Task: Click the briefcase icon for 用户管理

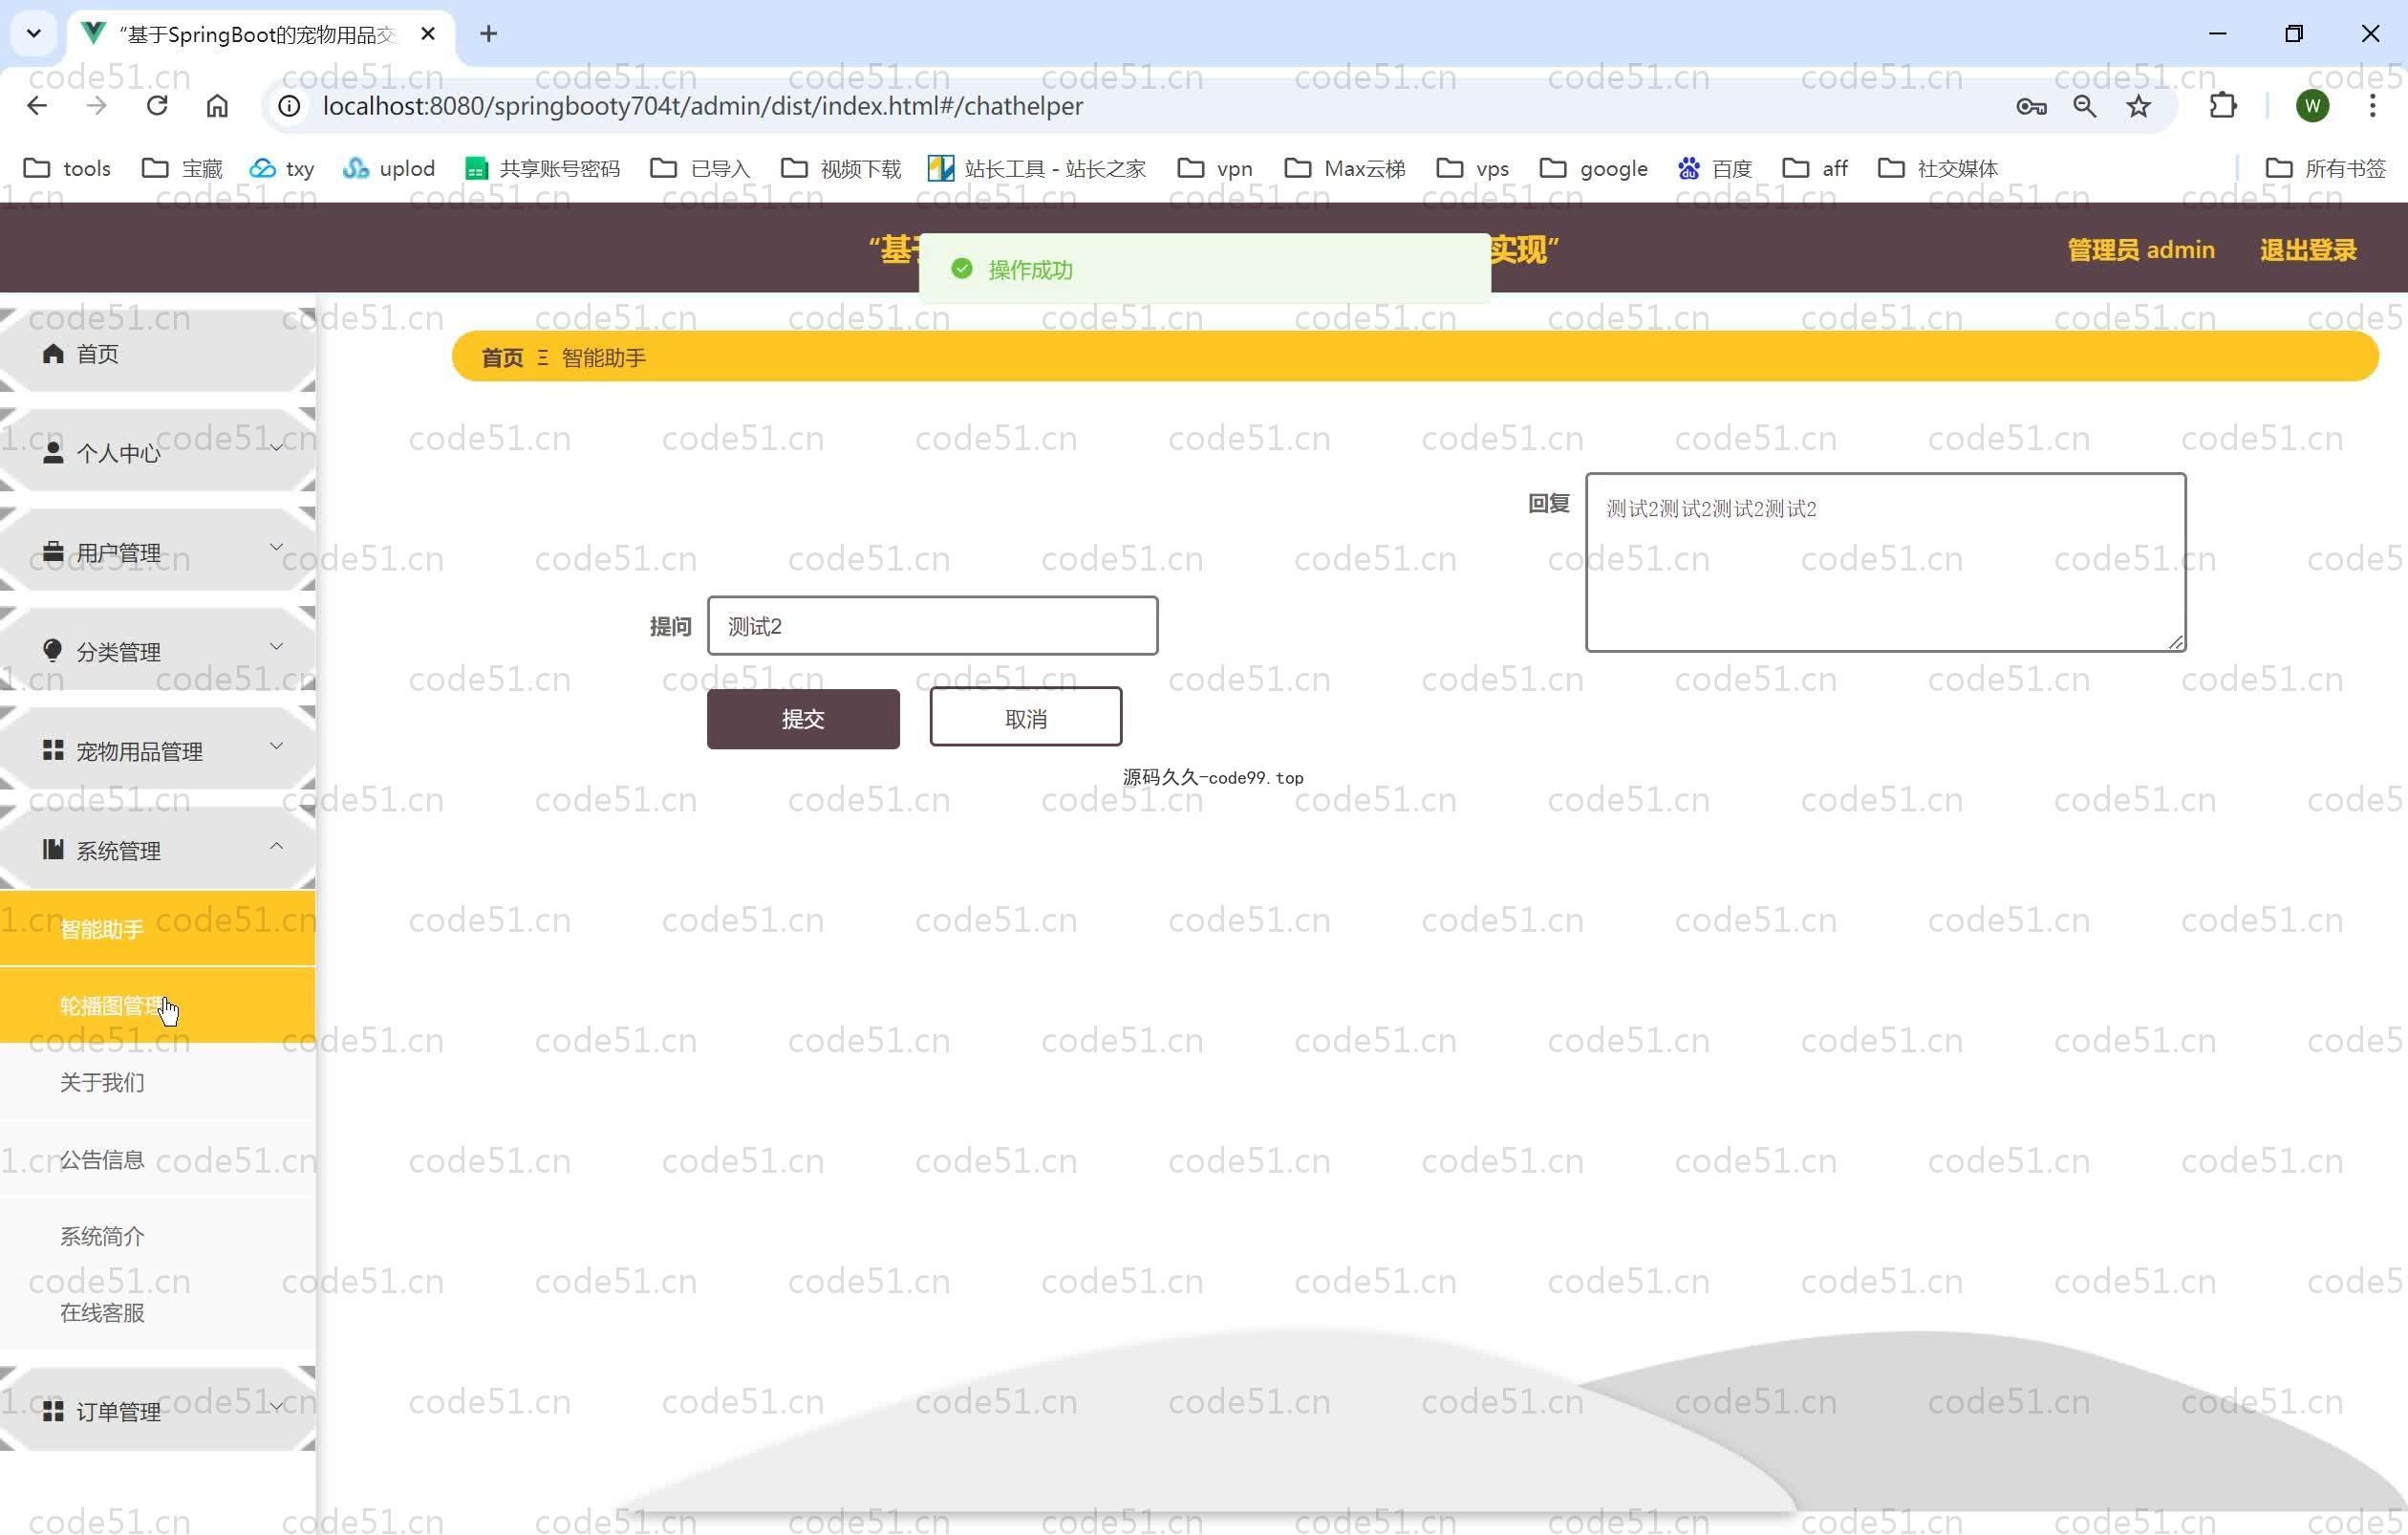Action: click(x=53, y=551)
